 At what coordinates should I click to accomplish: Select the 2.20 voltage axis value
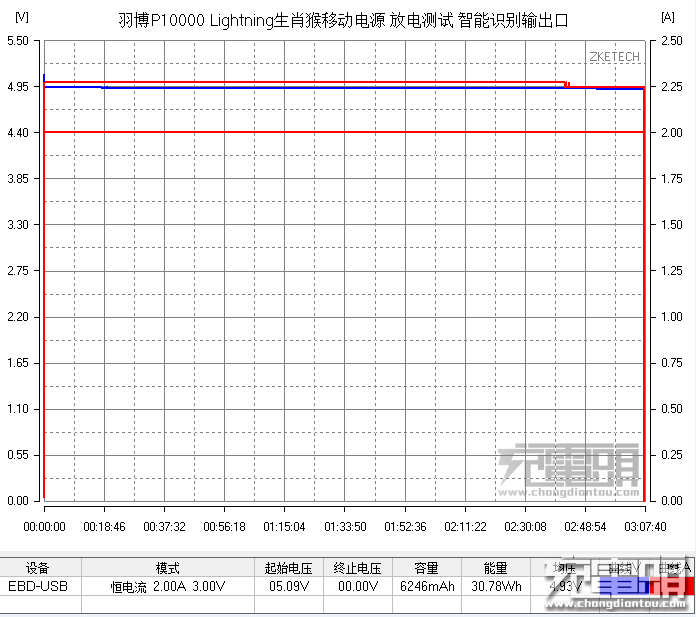pyautogui.click(x=18, y=317)
